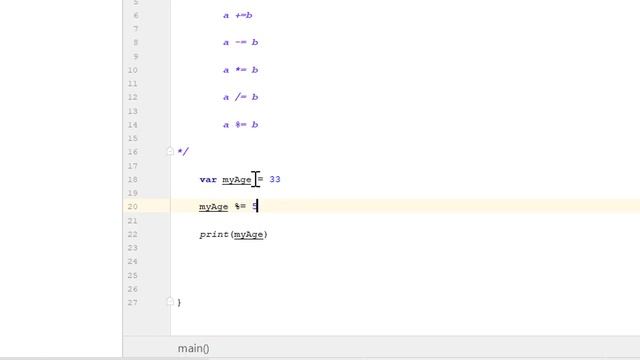This screenshot has width=640, height=360.
Task: Click the 'a /= b' comment line
Action: 240,97
